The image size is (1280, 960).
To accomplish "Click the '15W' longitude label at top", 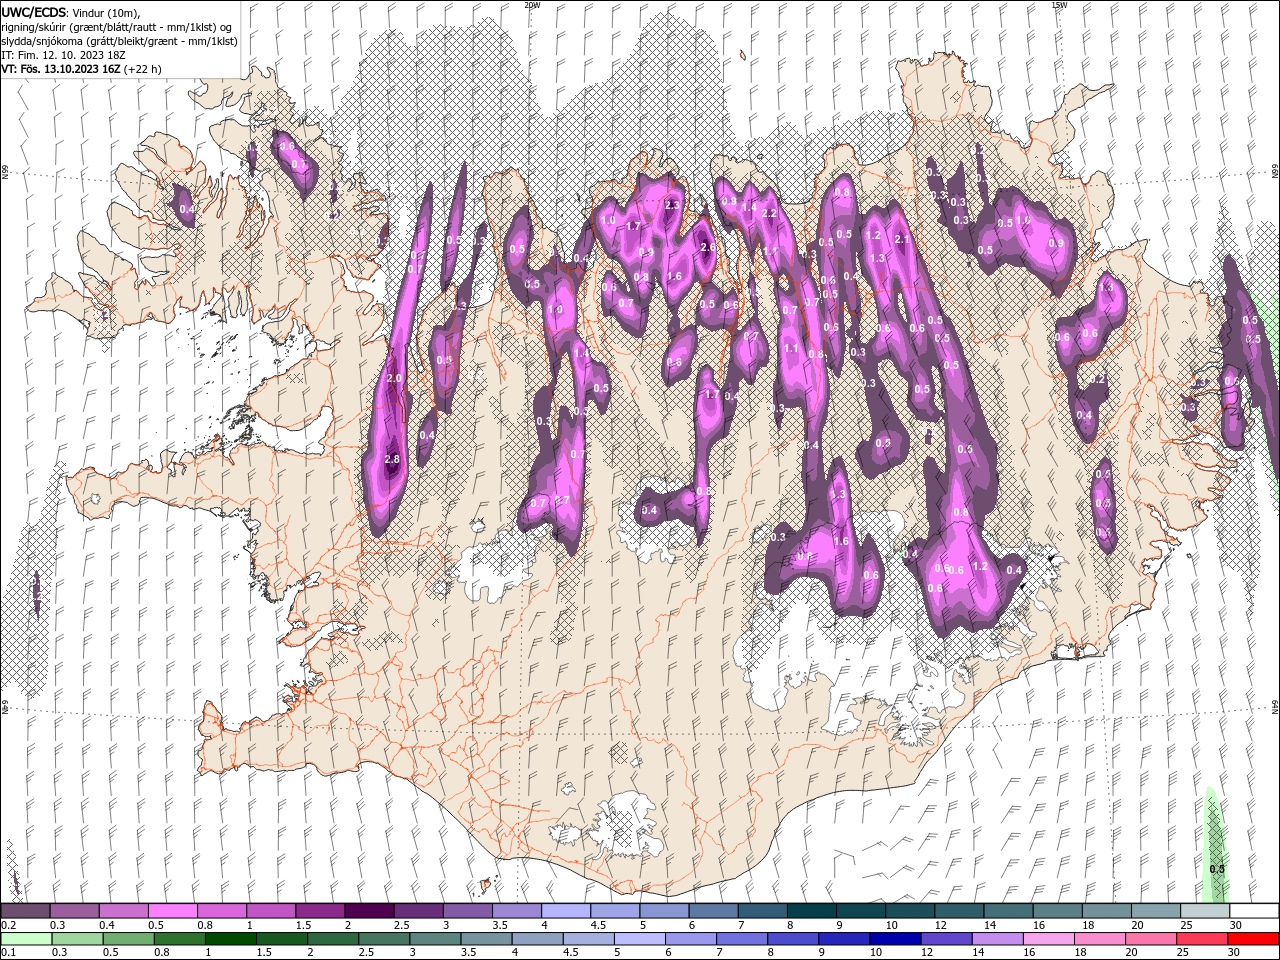I will pyautogui.click(x=1059, y=5).
